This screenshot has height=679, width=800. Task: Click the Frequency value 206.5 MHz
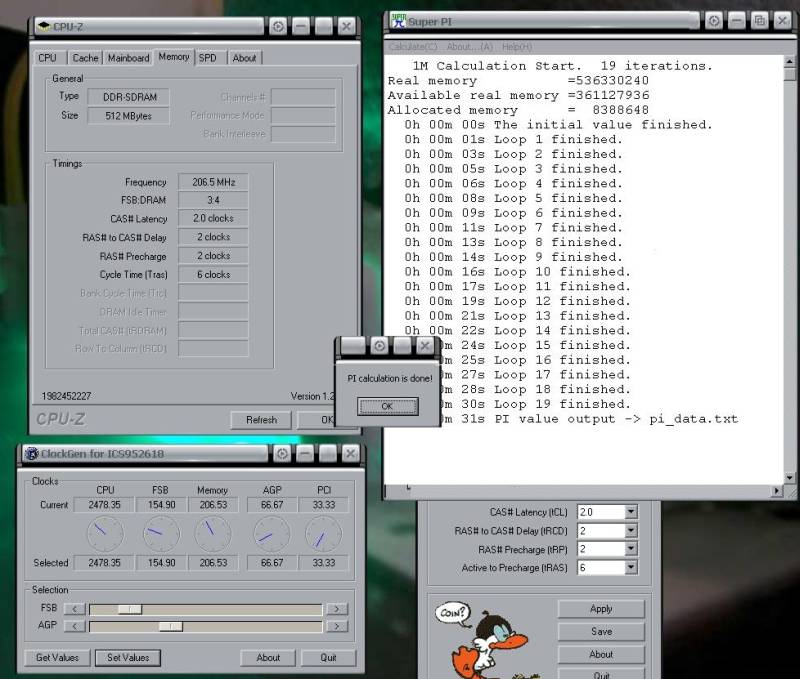point(213,182)
